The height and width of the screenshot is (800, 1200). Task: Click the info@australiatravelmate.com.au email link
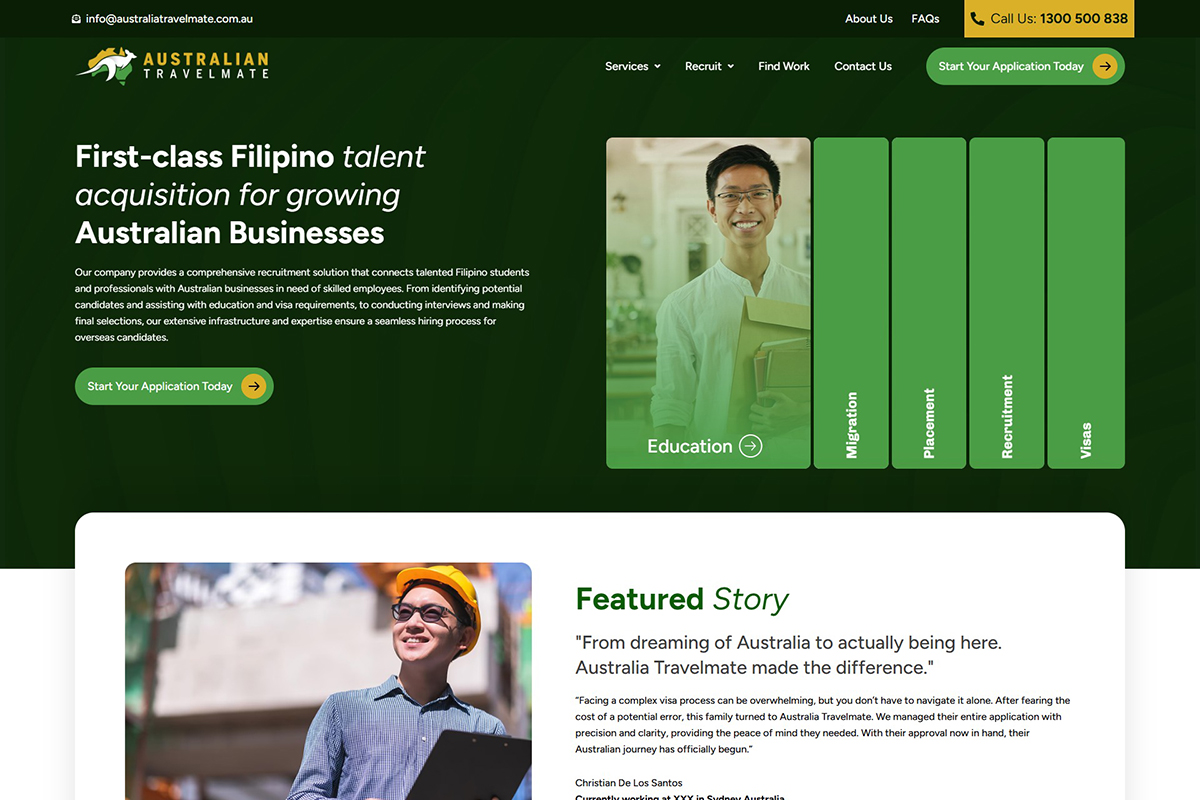click(169, 19)
